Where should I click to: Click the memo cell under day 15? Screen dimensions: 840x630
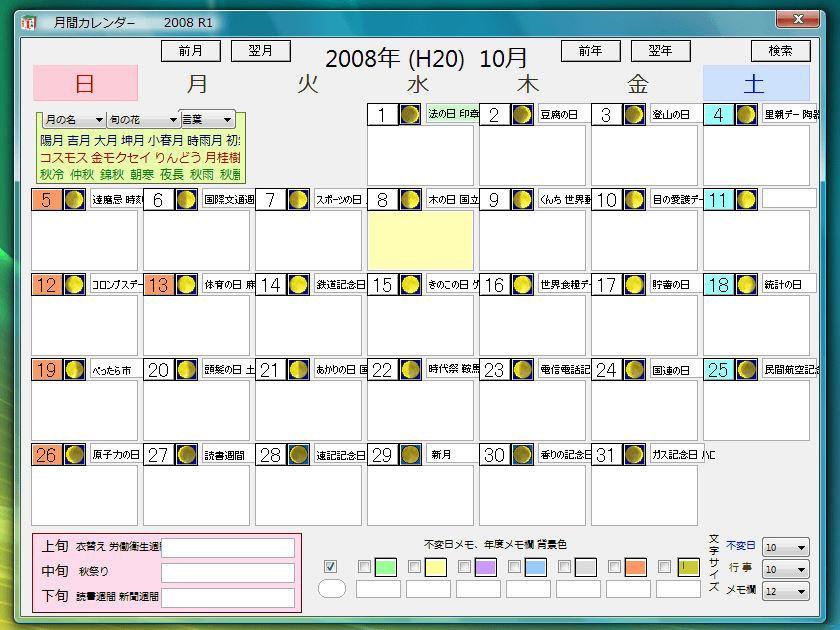click(x=421, y=325)
